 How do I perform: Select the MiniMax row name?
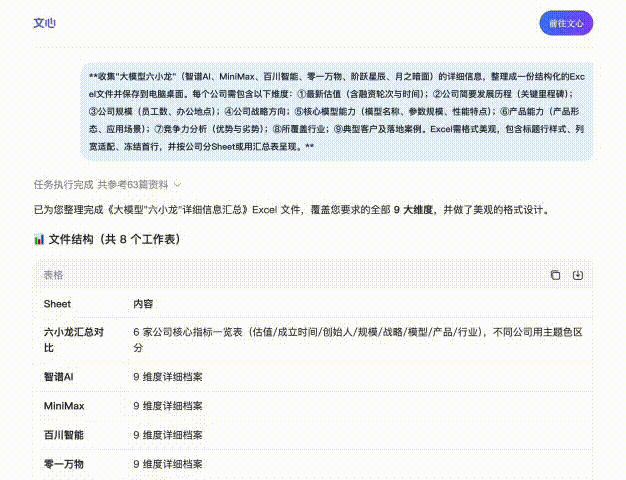point(64,406)
